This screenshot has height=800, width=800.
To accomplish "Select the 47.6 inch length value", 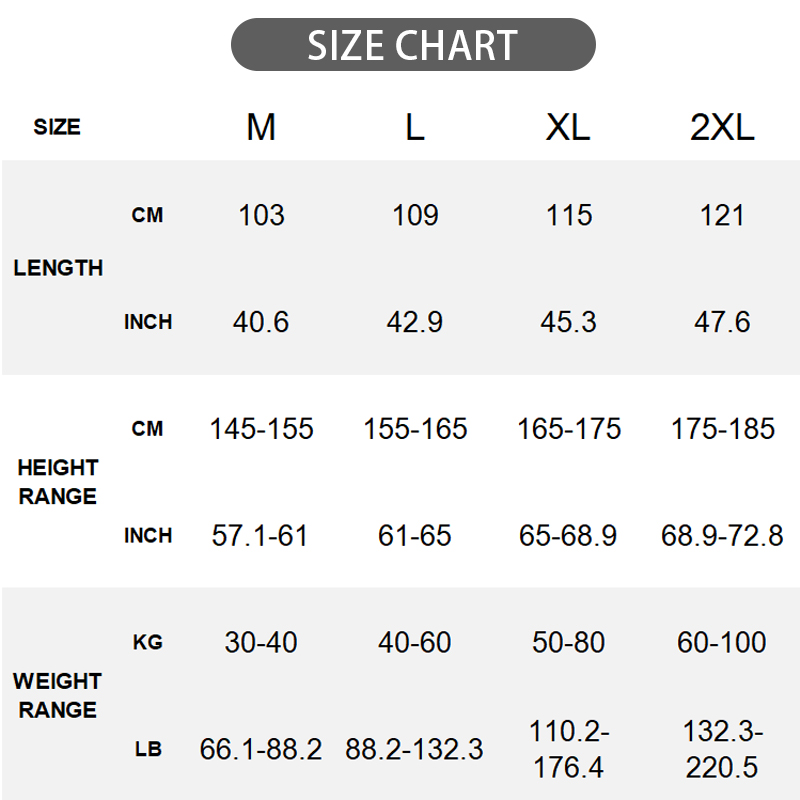I will coord(722,322).
